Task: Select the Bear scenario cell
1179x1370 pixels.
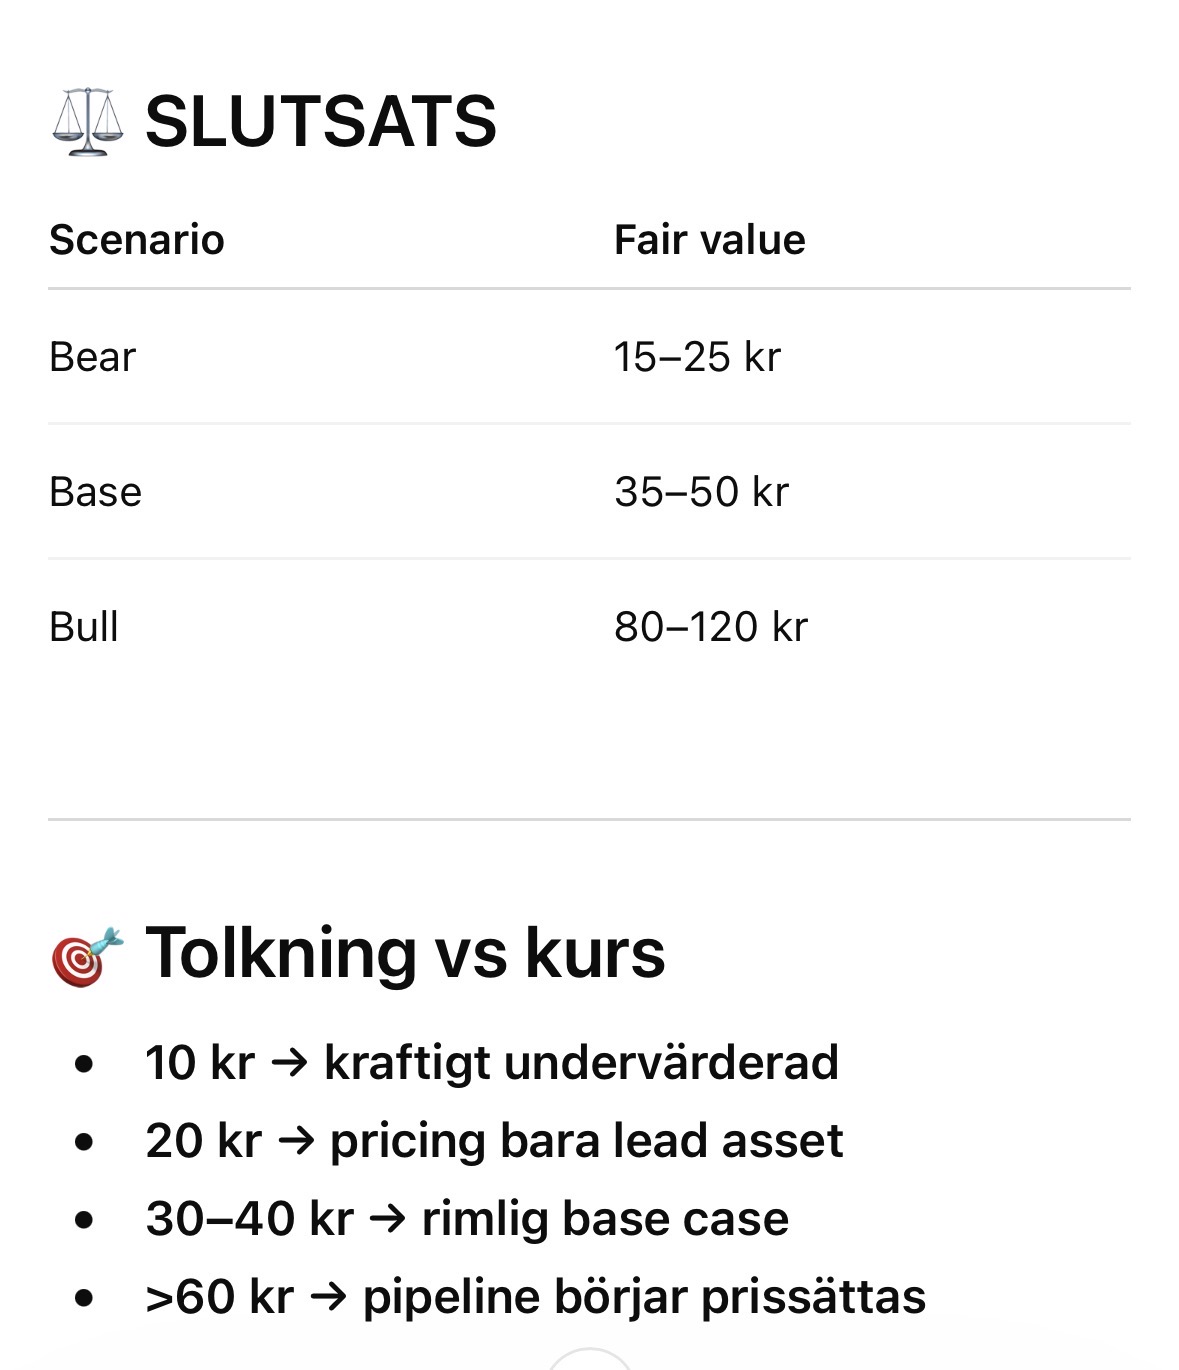Action: click(92, 357)
